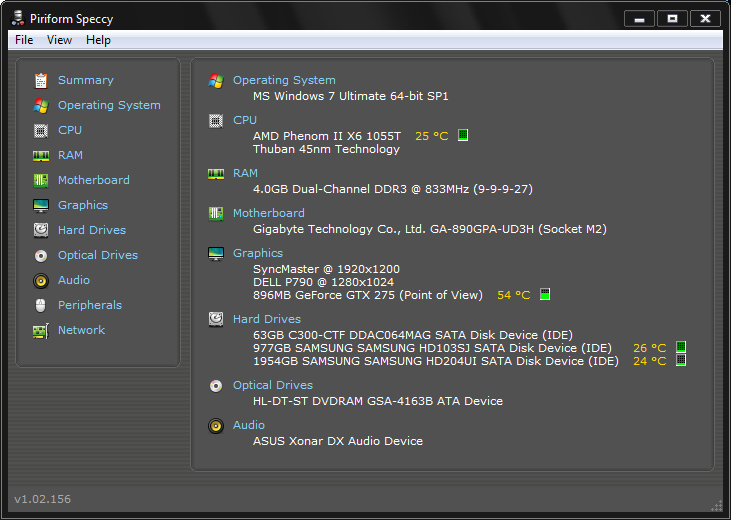The image size is (731, 520).
Task: Select Graphics section in the sidebar
Action: pyautogui.click(x=83, y=205)
